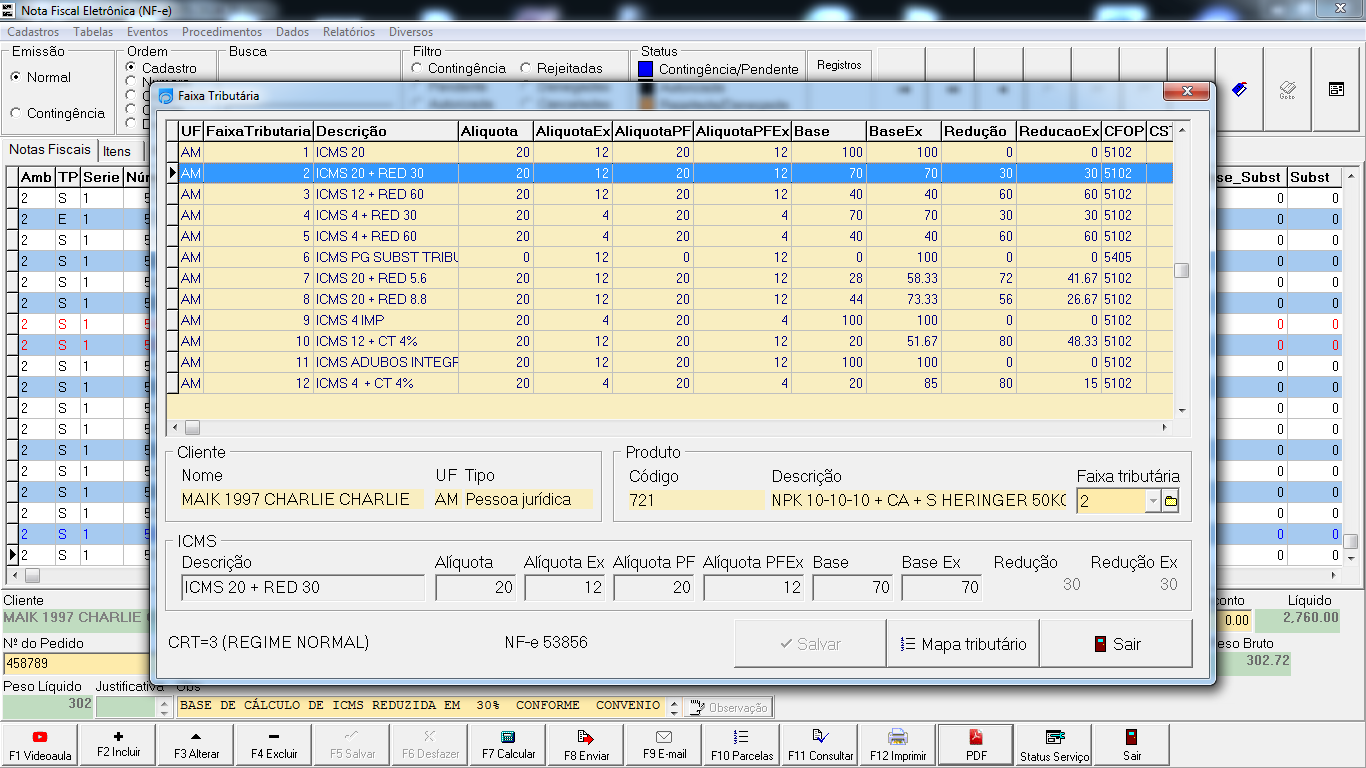Expand the Faixa tributária dropdown
Screen dimensions: 1366x768
pos(1153,502)
